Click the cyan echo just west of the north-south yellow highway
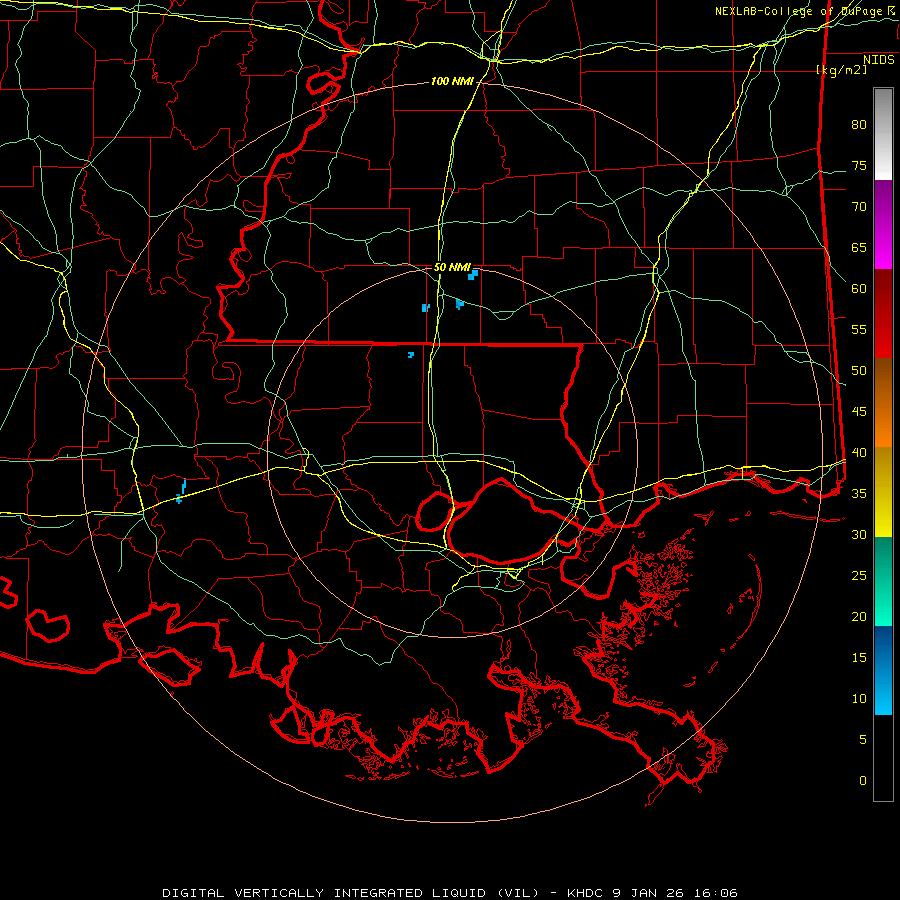The height and width of the screenshot is (900, 900). click(x=425, y=308)
